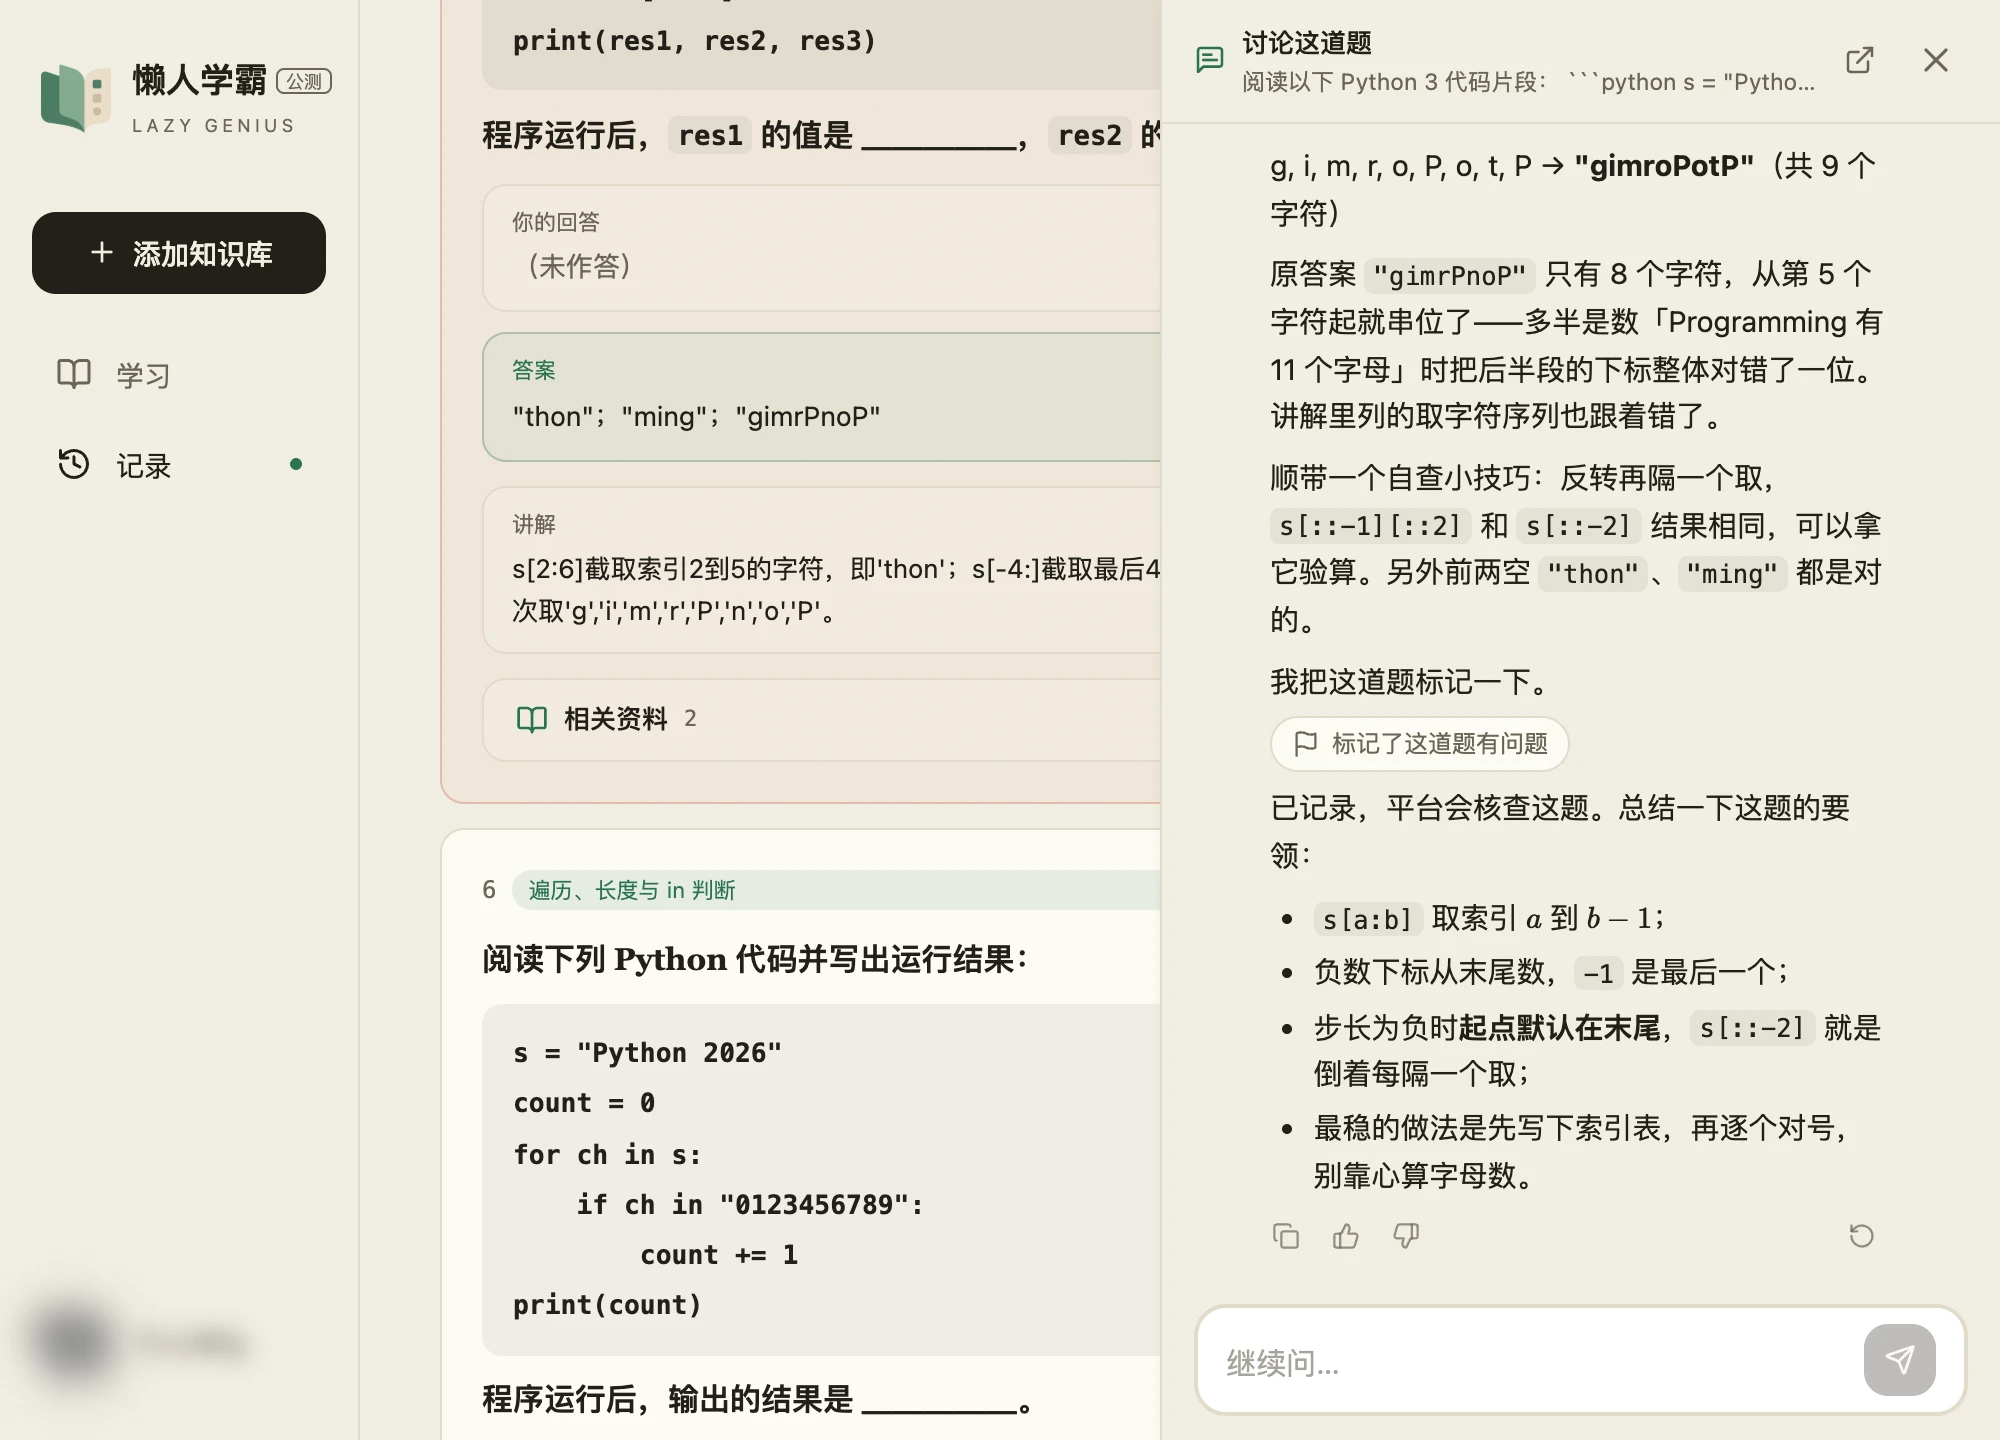Click the blurred user avatar in sidebar
Screen dimensions: 2000x1440
pyautogui.click(x=72, y=1344)
